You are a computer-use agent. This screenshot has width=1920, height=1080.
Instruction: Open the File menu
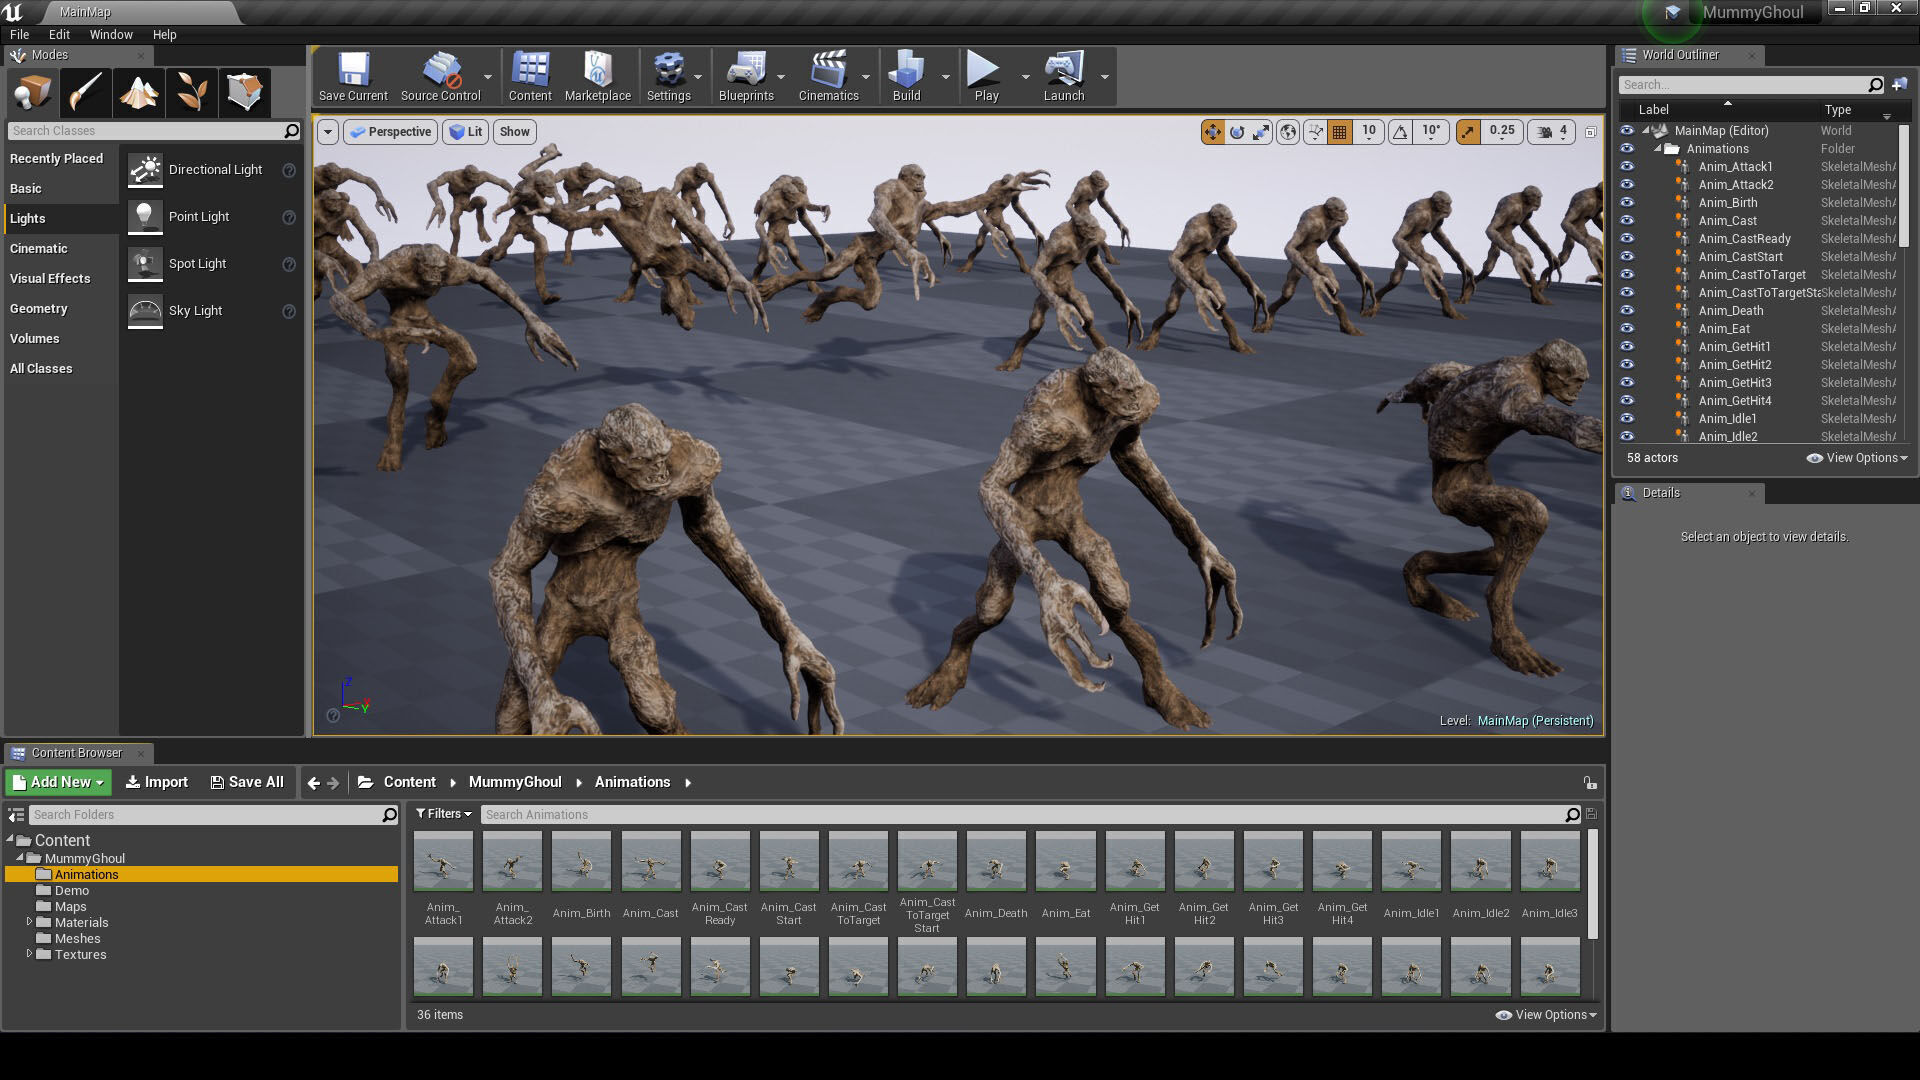tap(19, 34)
